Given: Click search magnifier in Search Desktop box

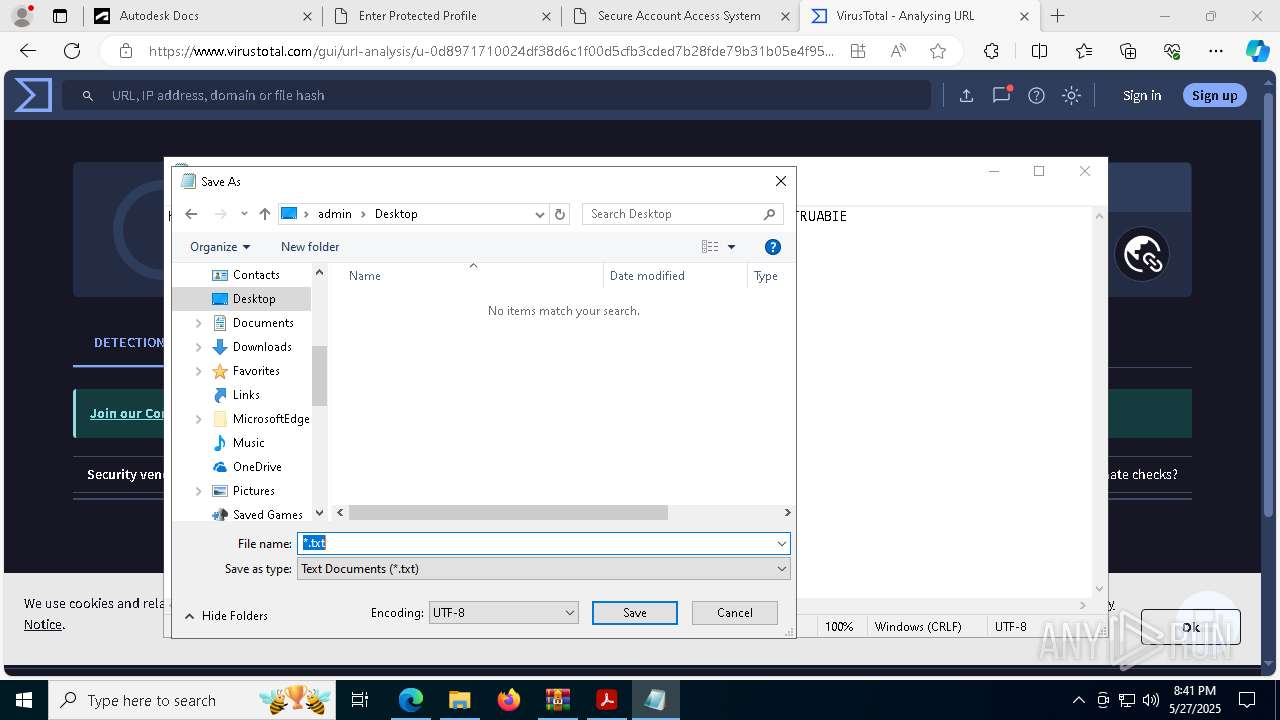Looking at the screenshot, I should pyautogui.click(x=769, y=214).
